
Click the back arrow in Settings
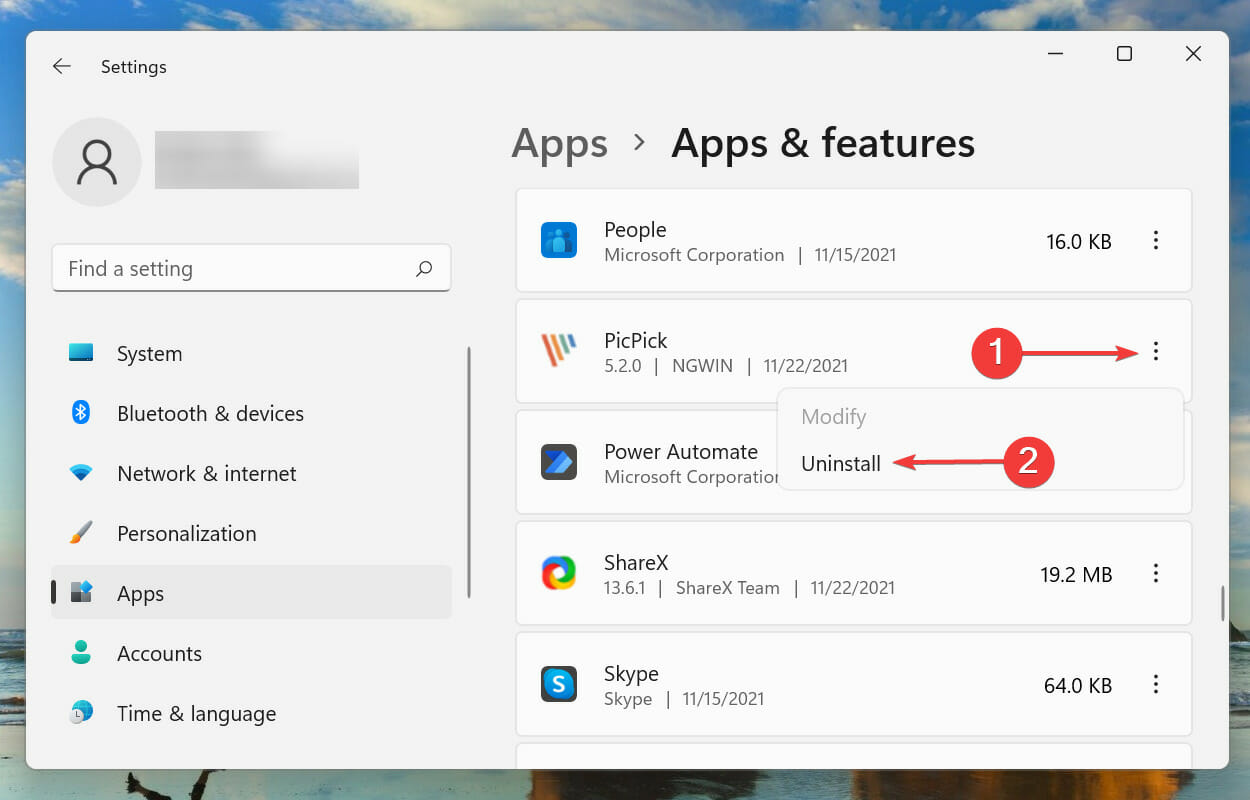click(62, 66)
